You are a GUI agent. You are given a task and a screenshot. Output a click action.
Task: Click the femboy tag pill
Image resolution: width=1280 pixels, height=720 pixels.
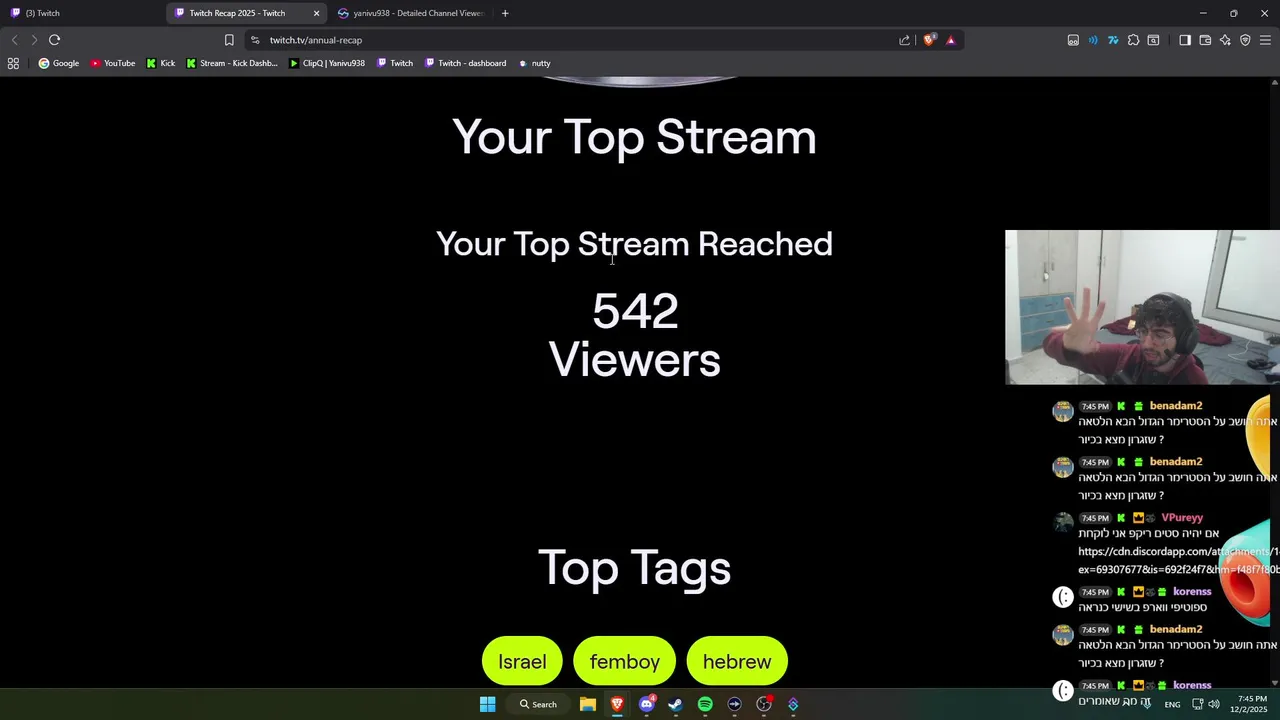pos(625,662)
